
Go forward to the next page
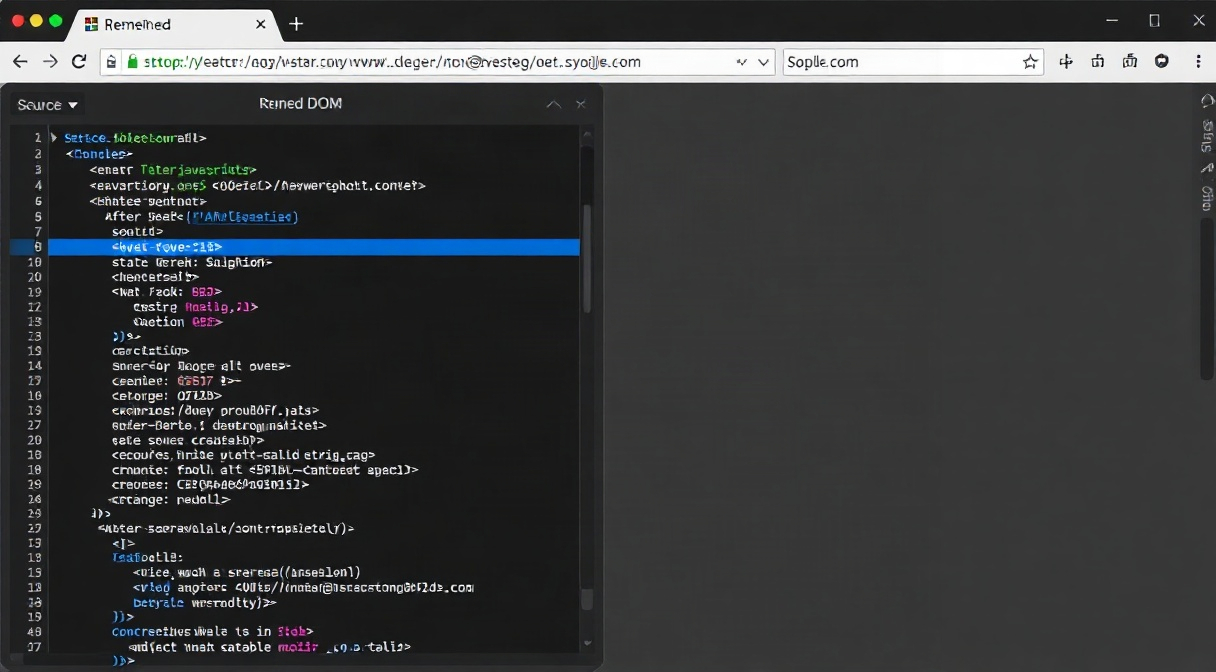[x=50, y=61]
